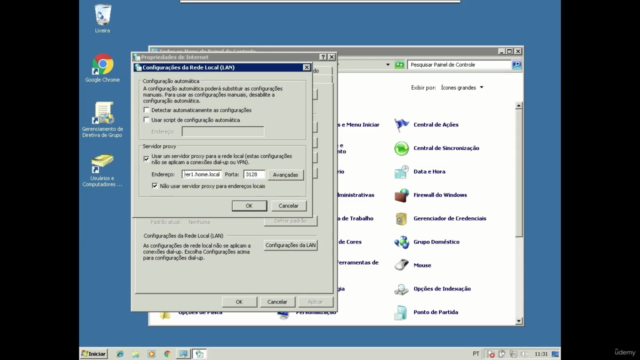Enable Usar script de configuração automática
The height and width of the screenshot is (360, 640).
[x=146, y=120]
